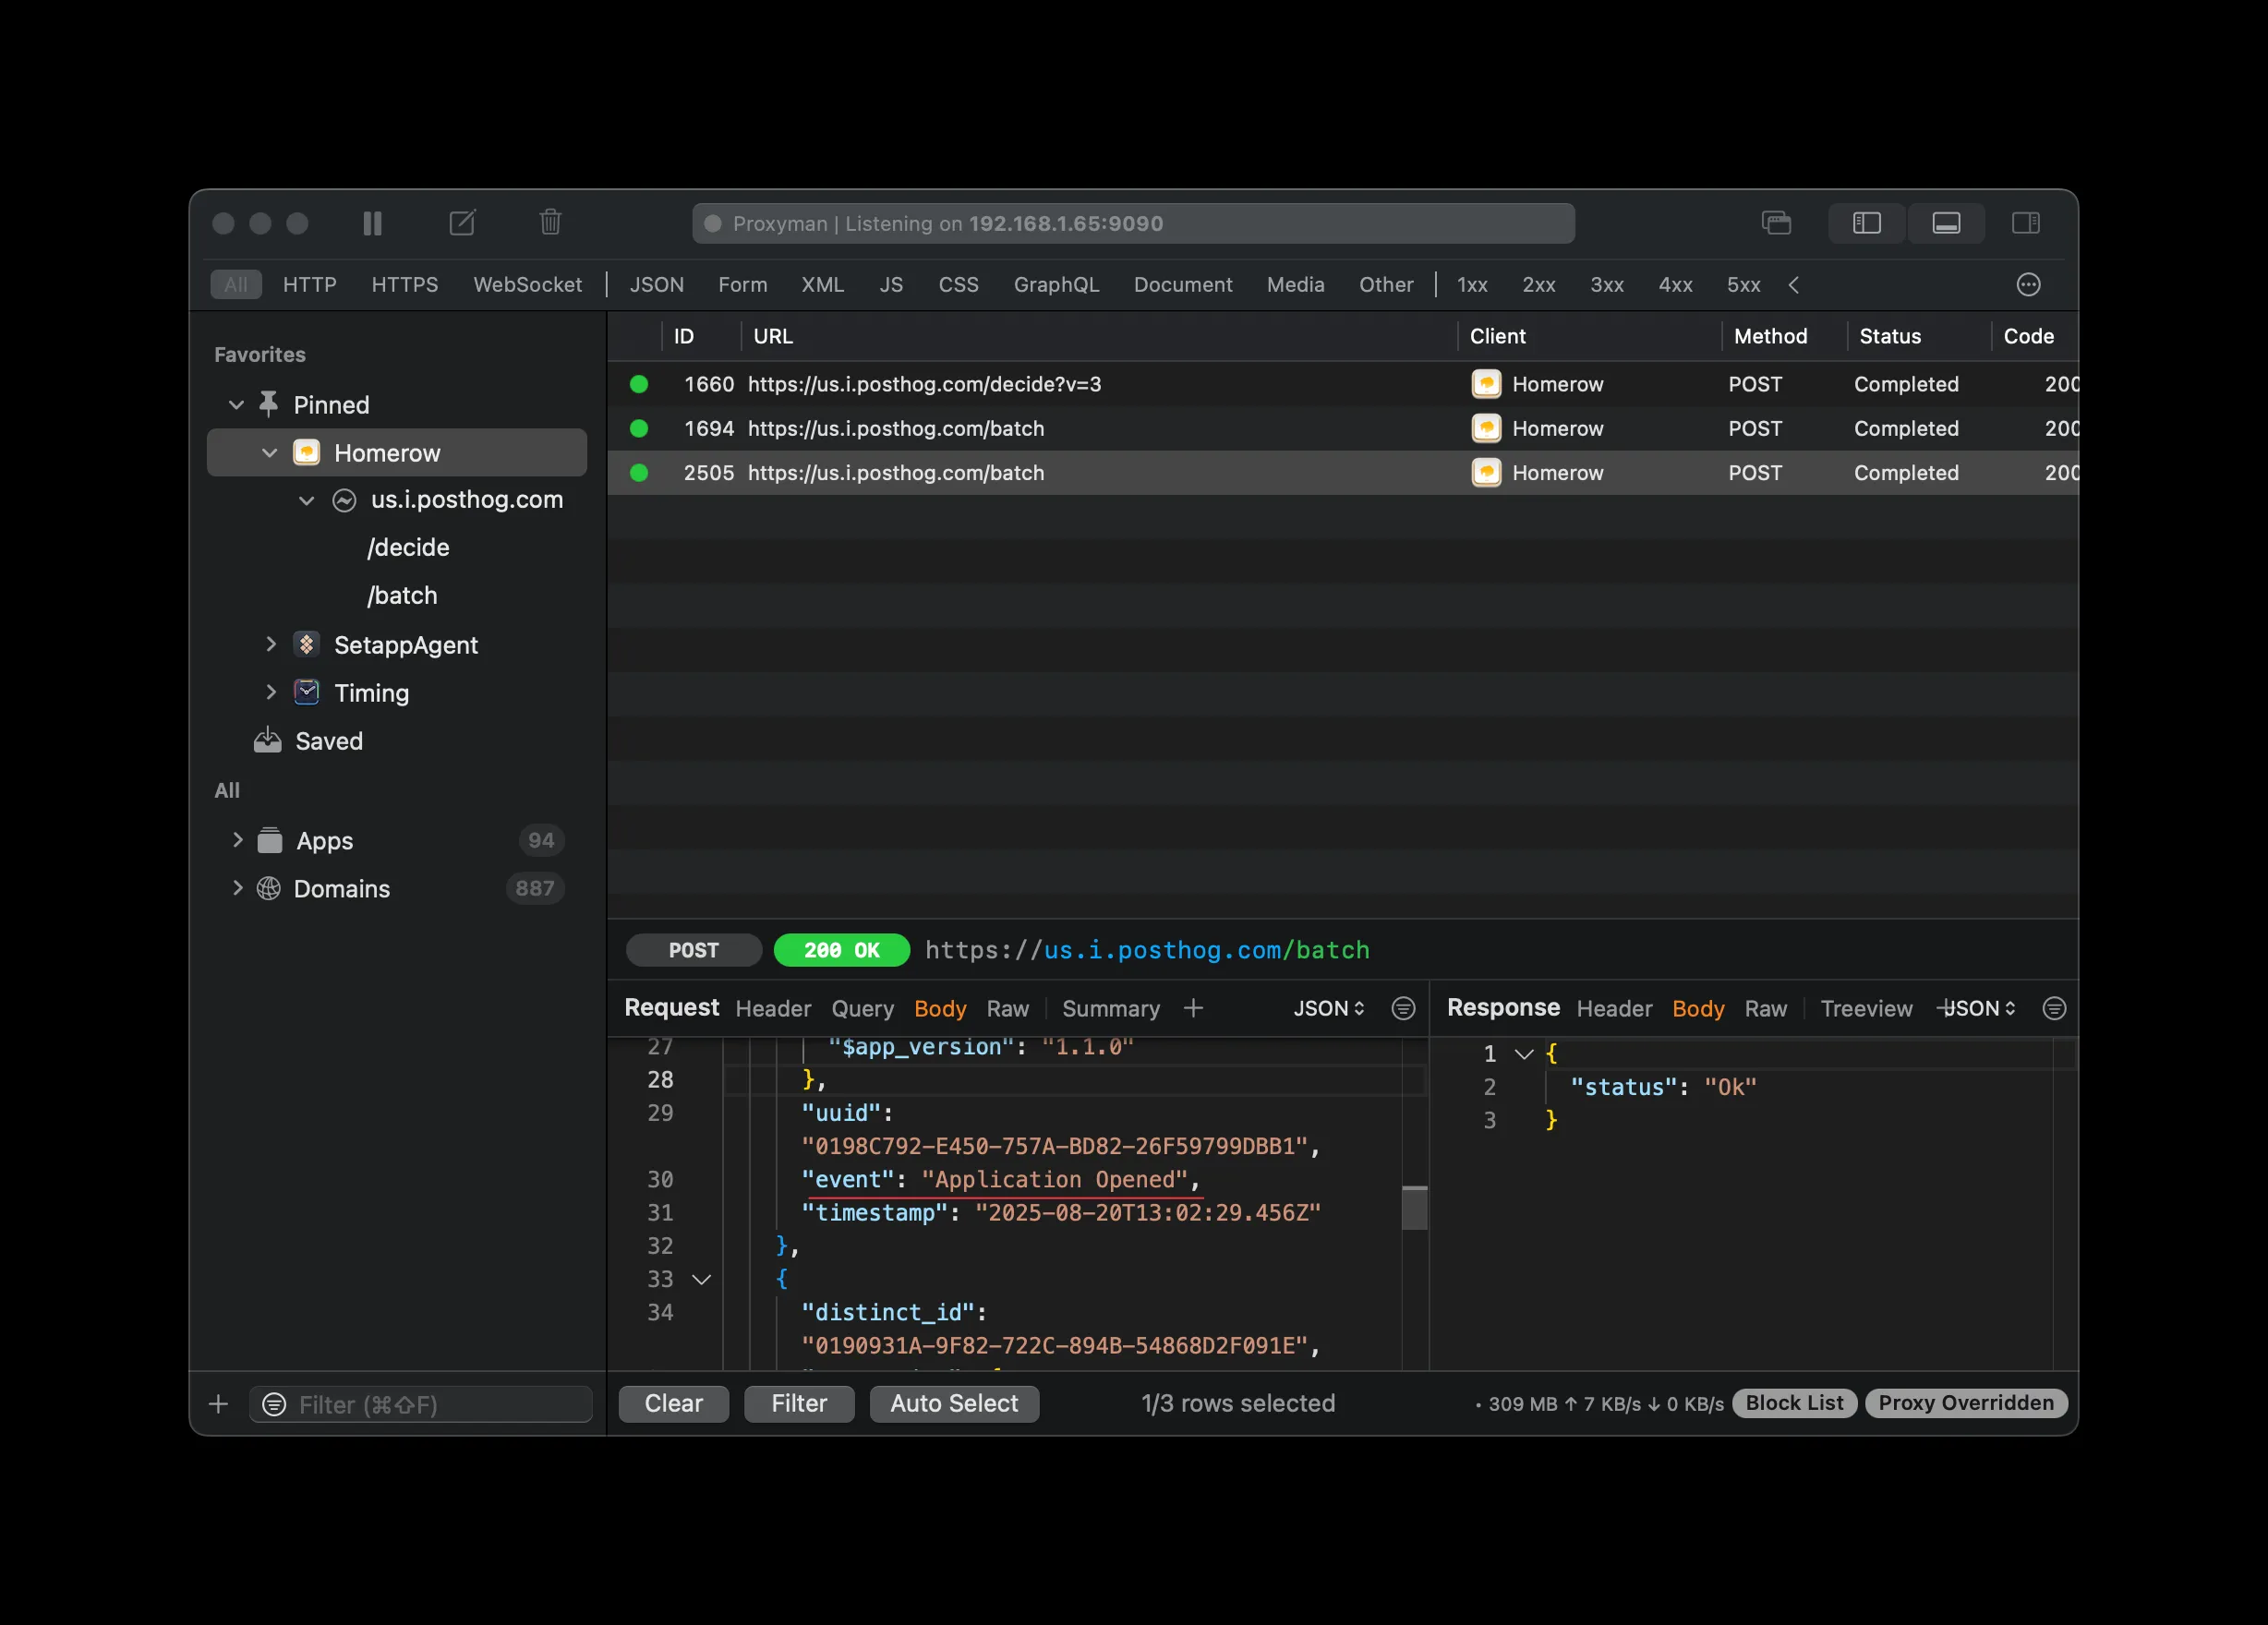The width and height of the screenshot is (2268, 1625).
Task: Expand the Domains group
Action: tap(237, 888)
